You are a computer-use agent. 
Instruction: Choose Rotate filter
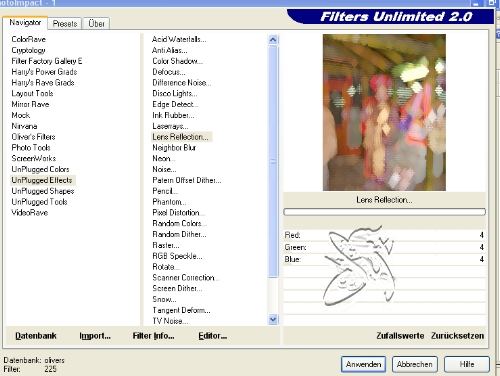tap(166, 267)
